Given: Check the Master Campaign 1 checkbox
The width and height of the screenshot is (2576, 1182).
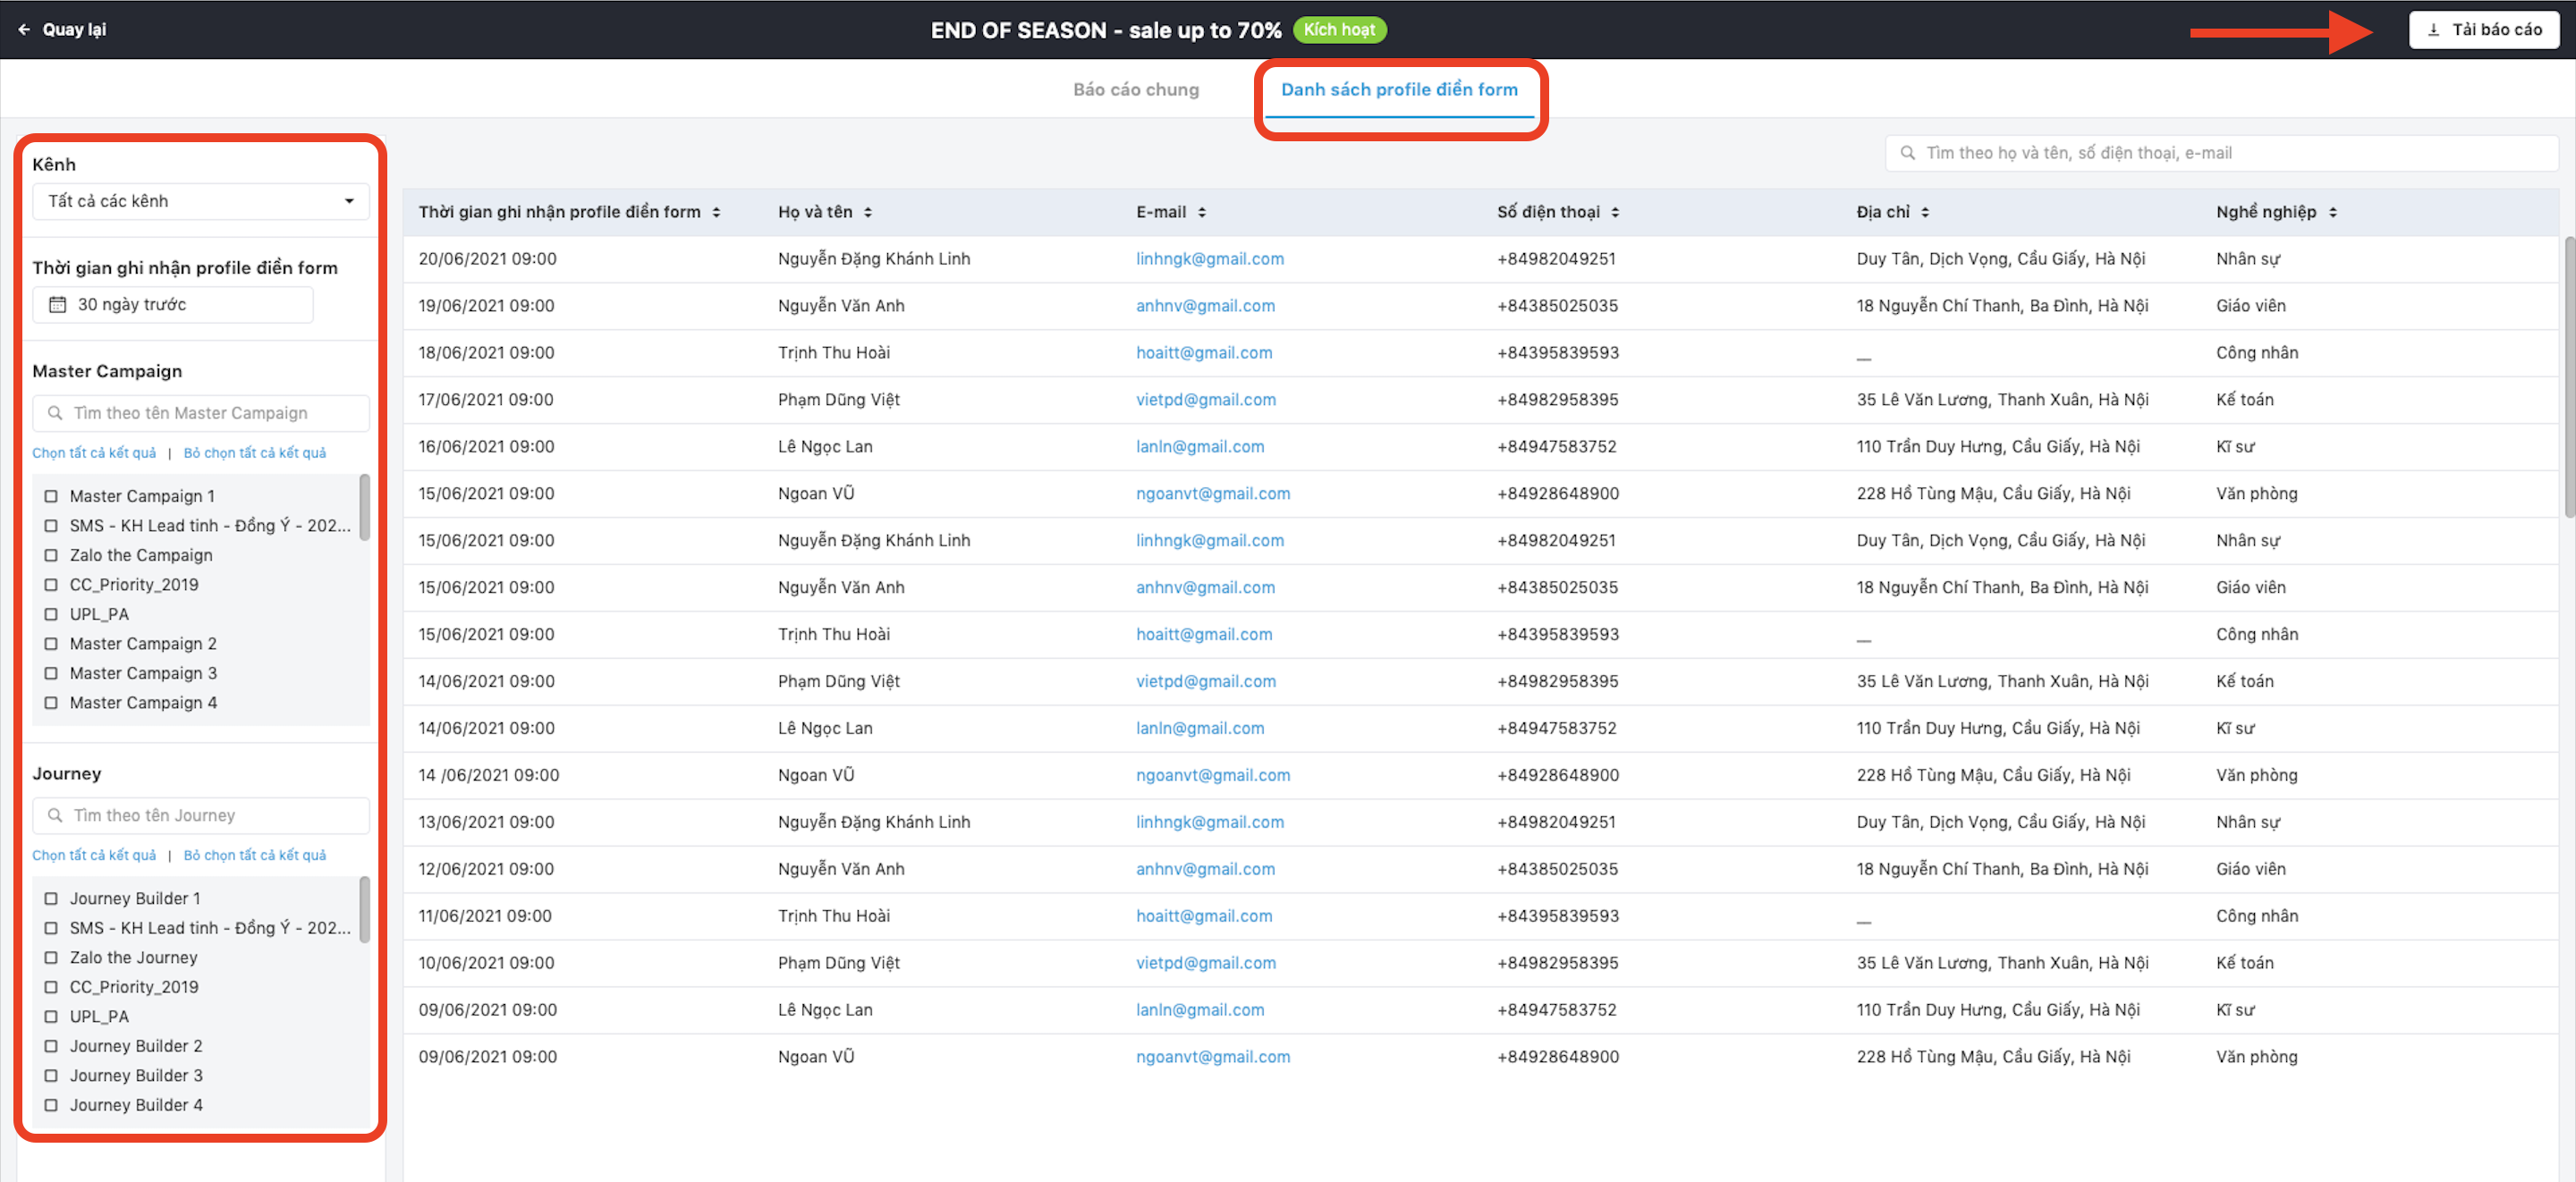Looking at the screenshot, I should coord(51,496).
